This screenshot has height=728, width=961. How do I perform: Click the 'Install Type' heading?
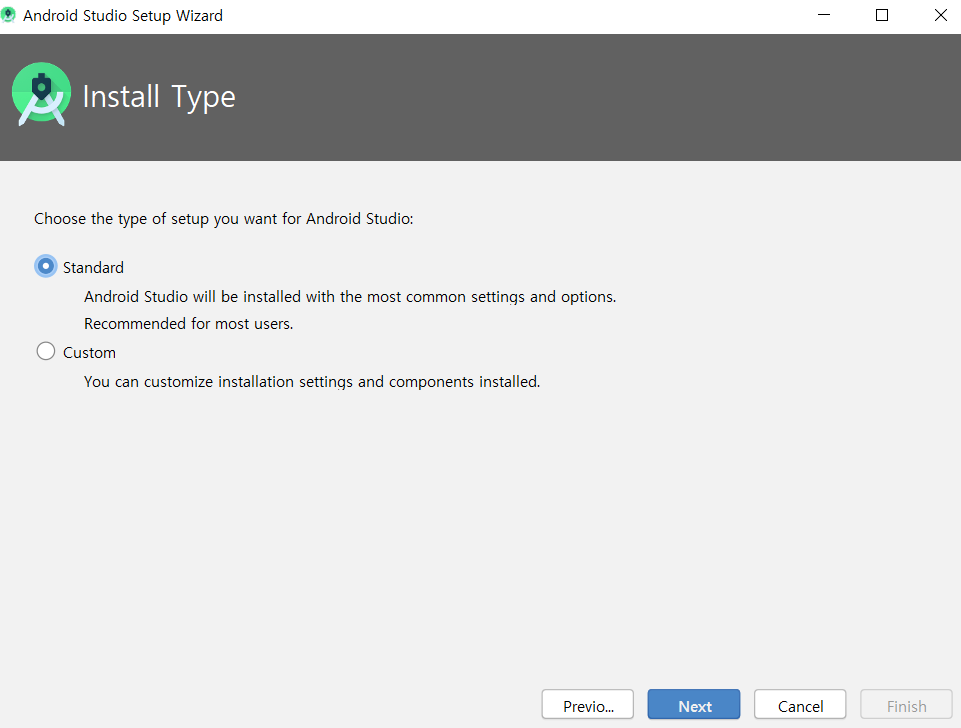pyautogui.click(x=159, y=97)
